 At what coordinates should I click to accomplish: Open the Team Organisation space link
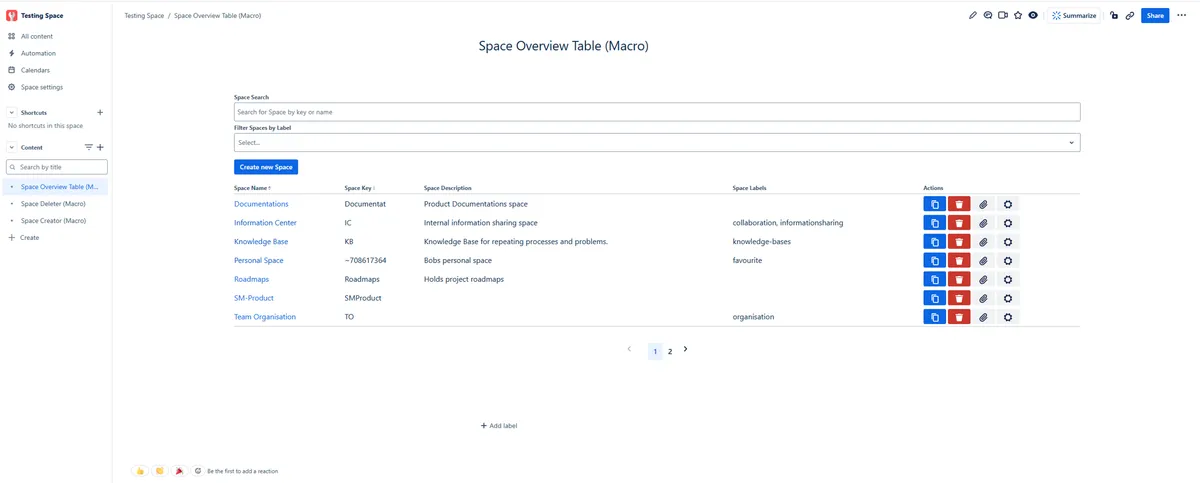click(265, 317)
